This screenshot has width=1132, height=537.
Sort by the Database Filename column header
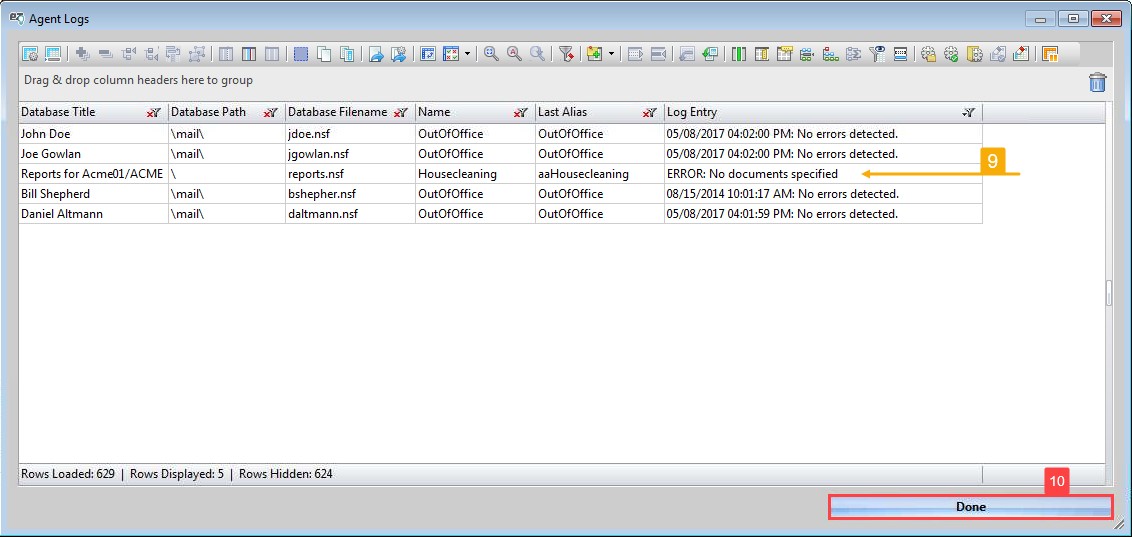(x=337, y=112)
